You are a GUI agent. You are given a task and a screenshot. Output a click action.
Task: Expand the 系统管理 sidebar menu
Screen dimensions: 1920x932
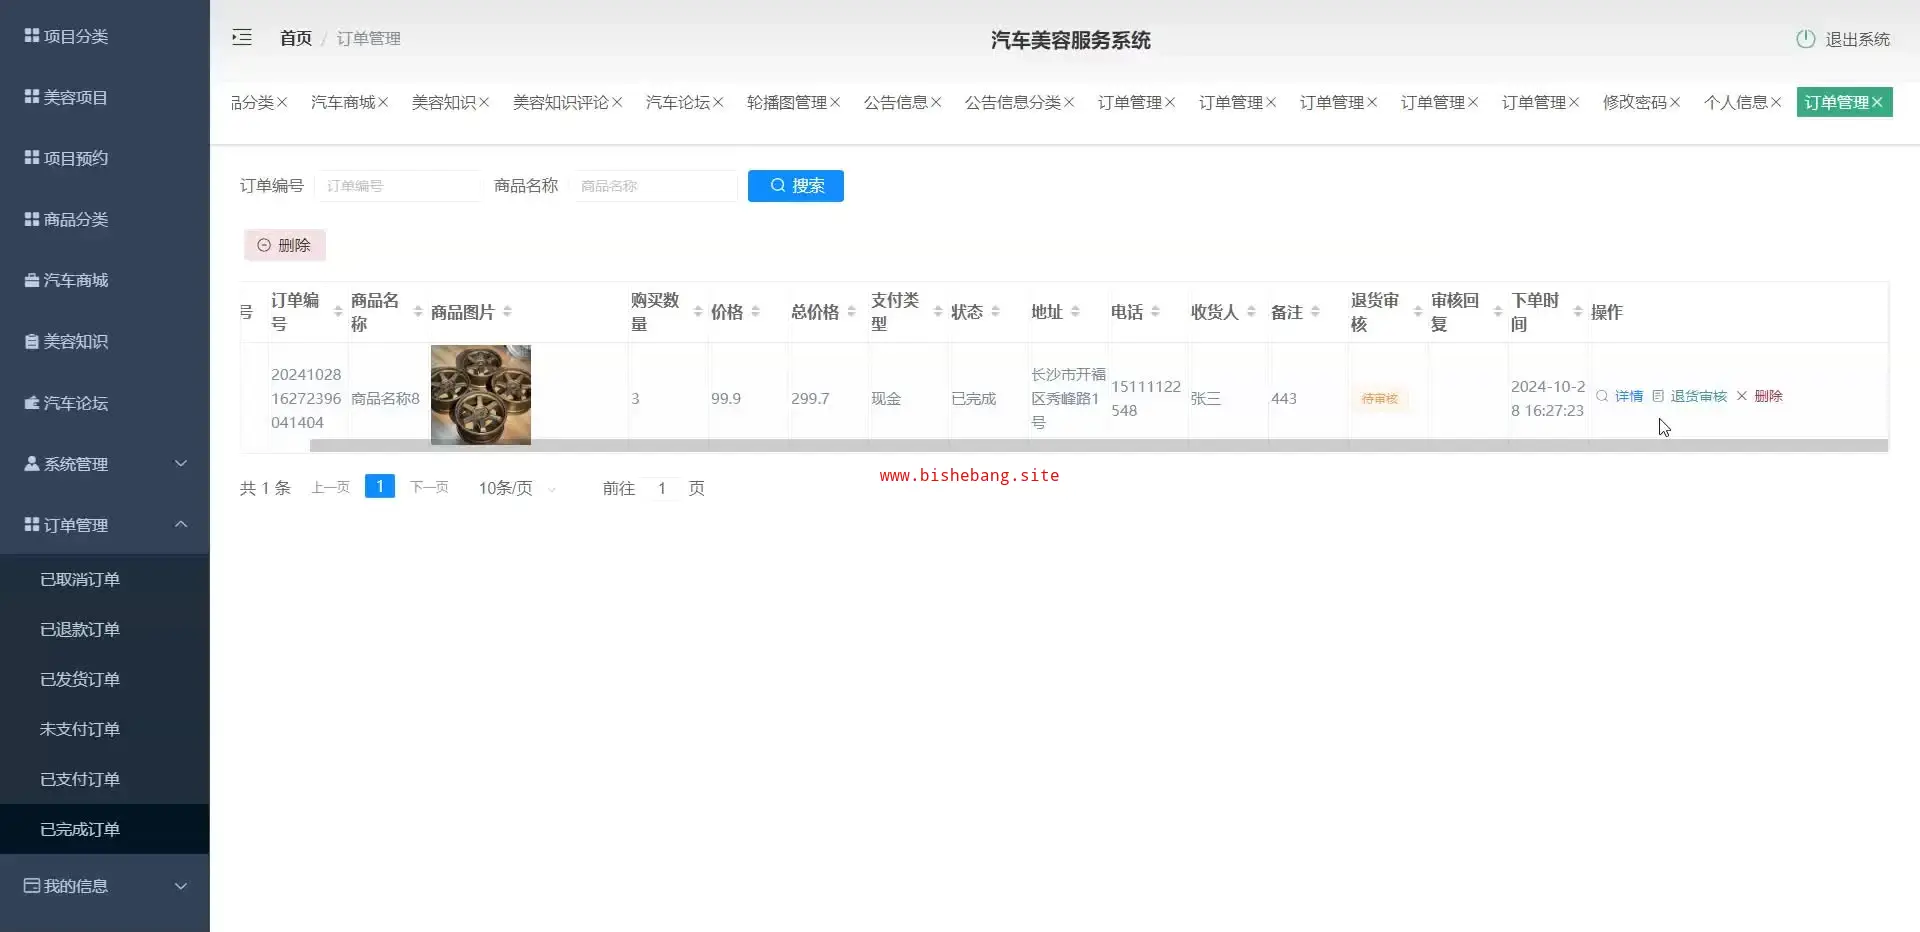coord(105,464)
